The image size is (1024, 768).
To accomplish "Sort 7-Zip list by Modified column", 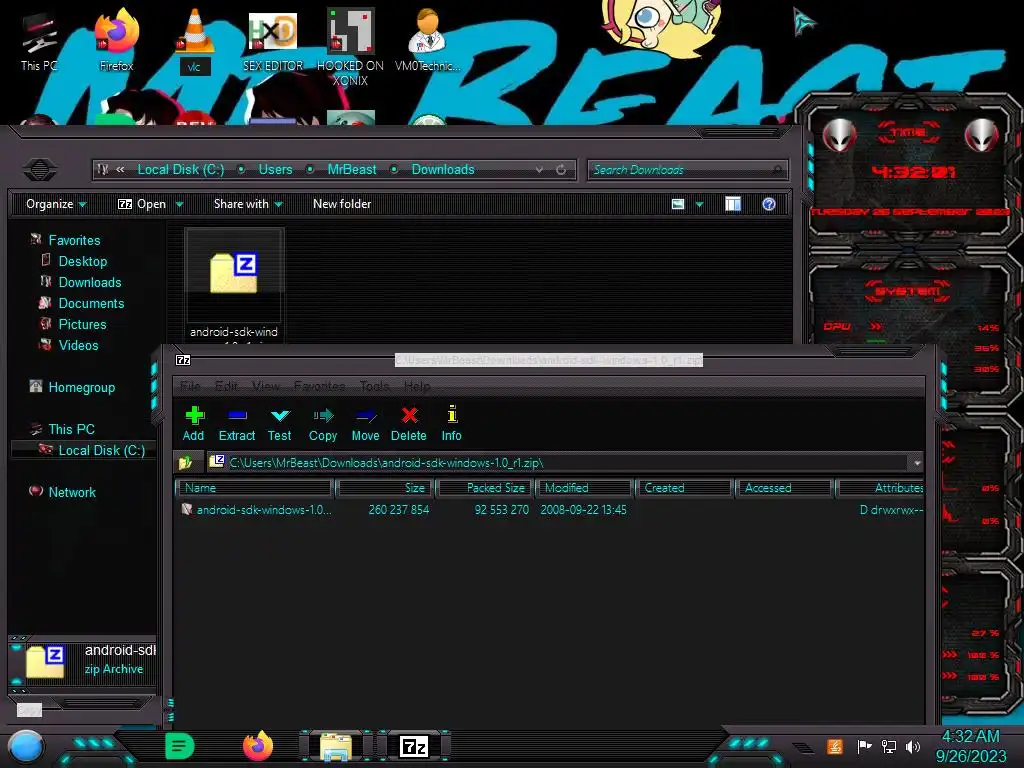I will click(x=584, y=488).
